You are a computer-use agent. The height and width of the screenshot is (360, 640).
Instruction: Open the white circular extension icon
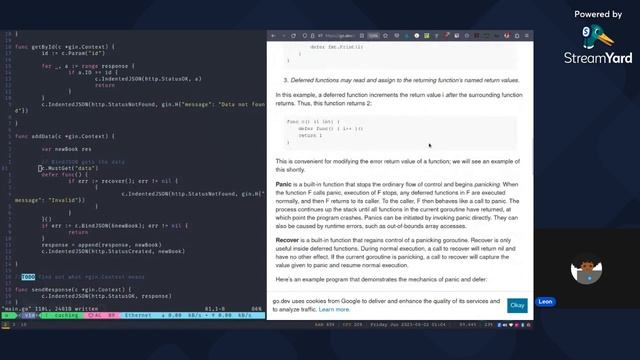[417, 36]
